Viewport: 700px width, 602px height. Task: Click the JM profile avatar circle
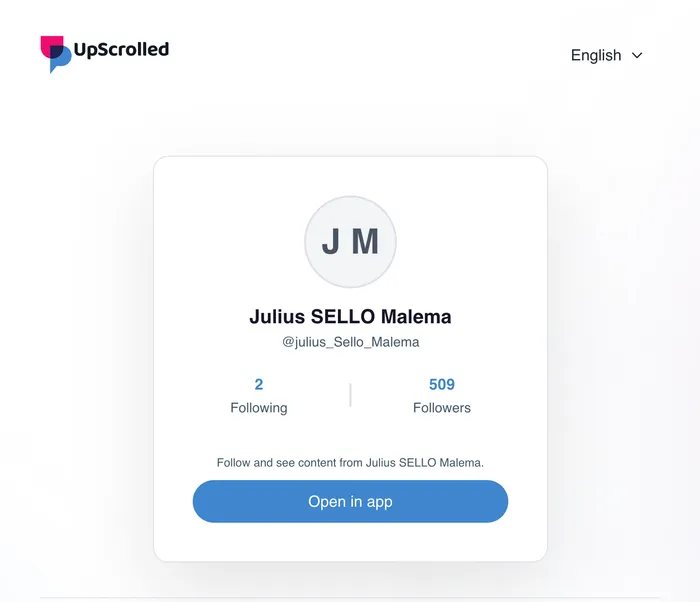[350, 242]
